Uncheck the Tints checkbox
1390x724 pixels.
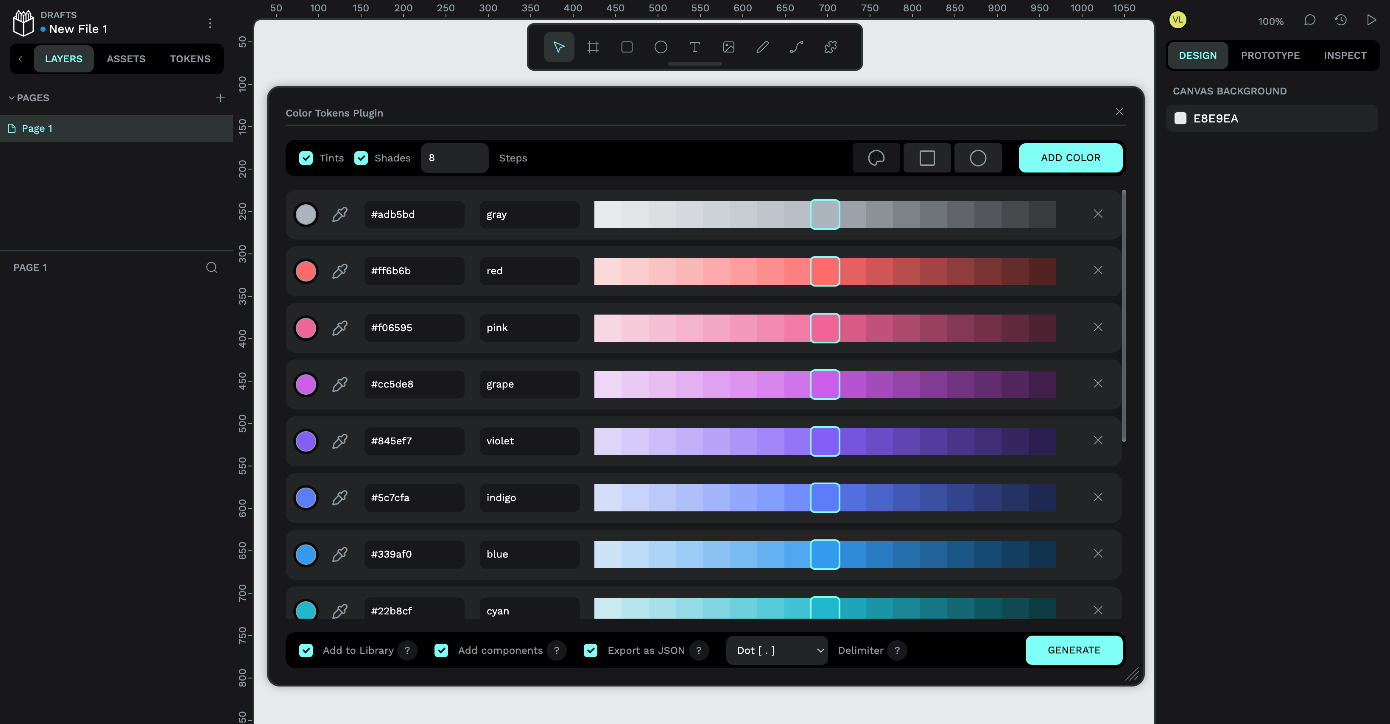[307, 158]
